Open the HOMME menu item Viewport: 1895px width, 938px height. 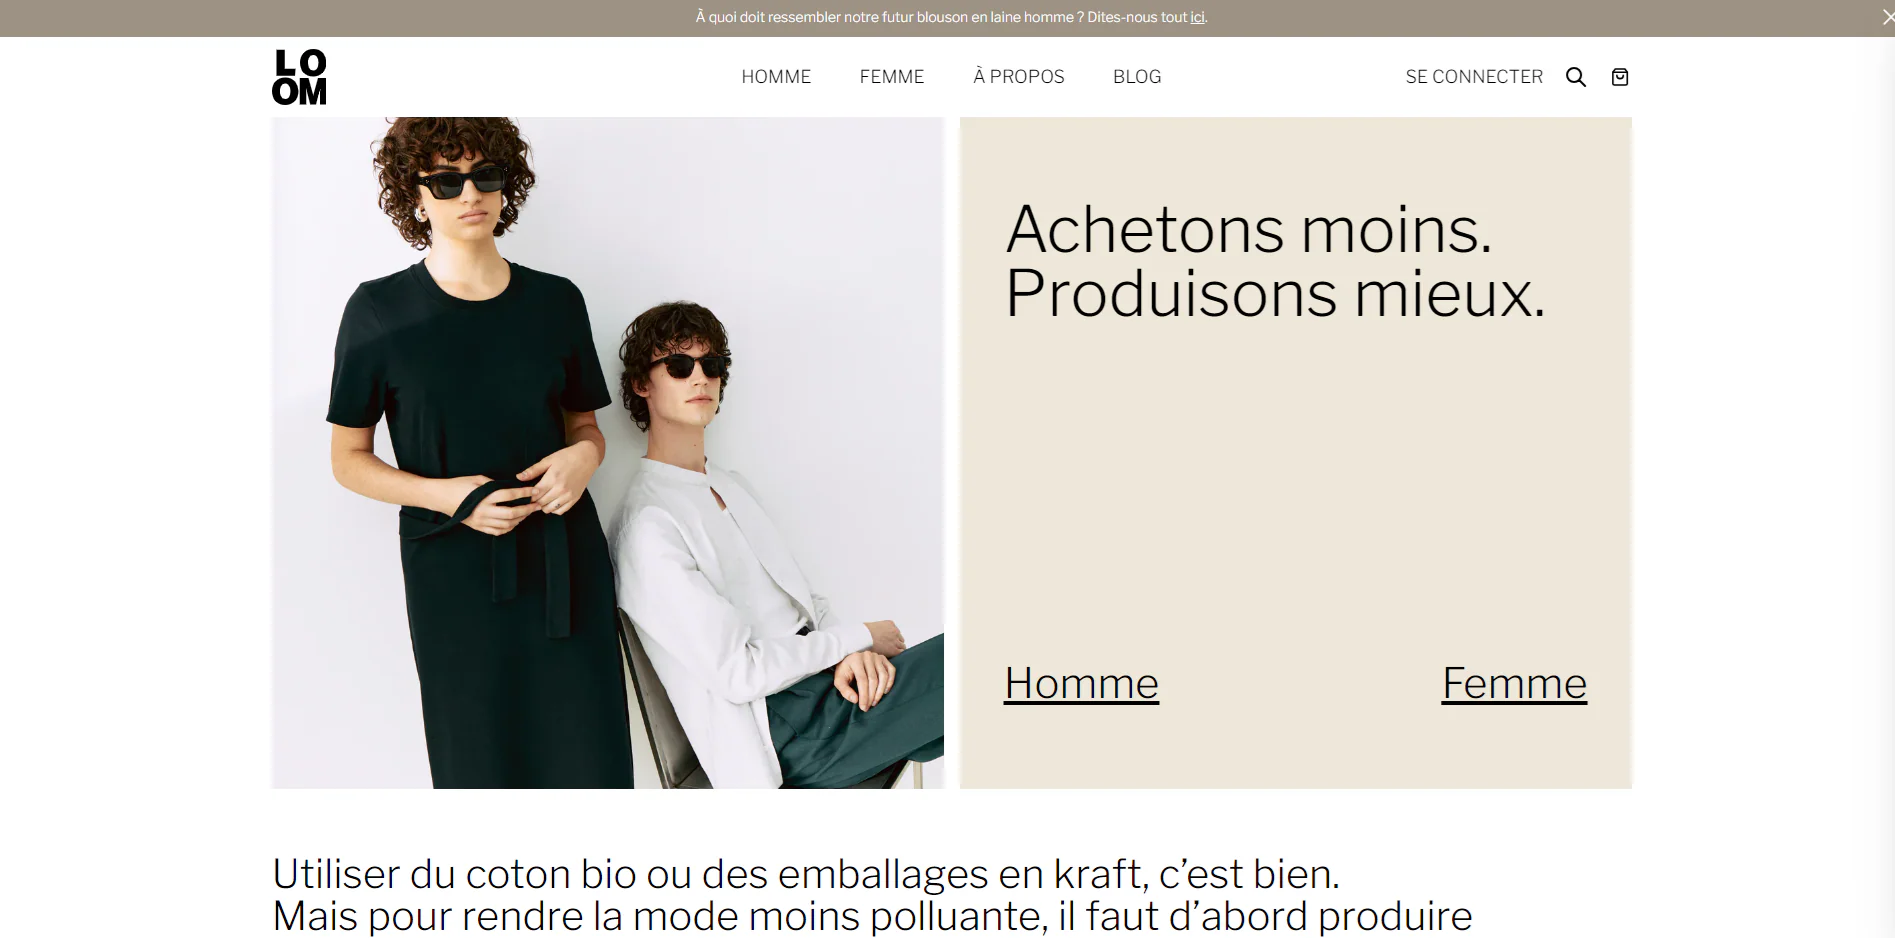pyautogui.click(x=776, y=77)
